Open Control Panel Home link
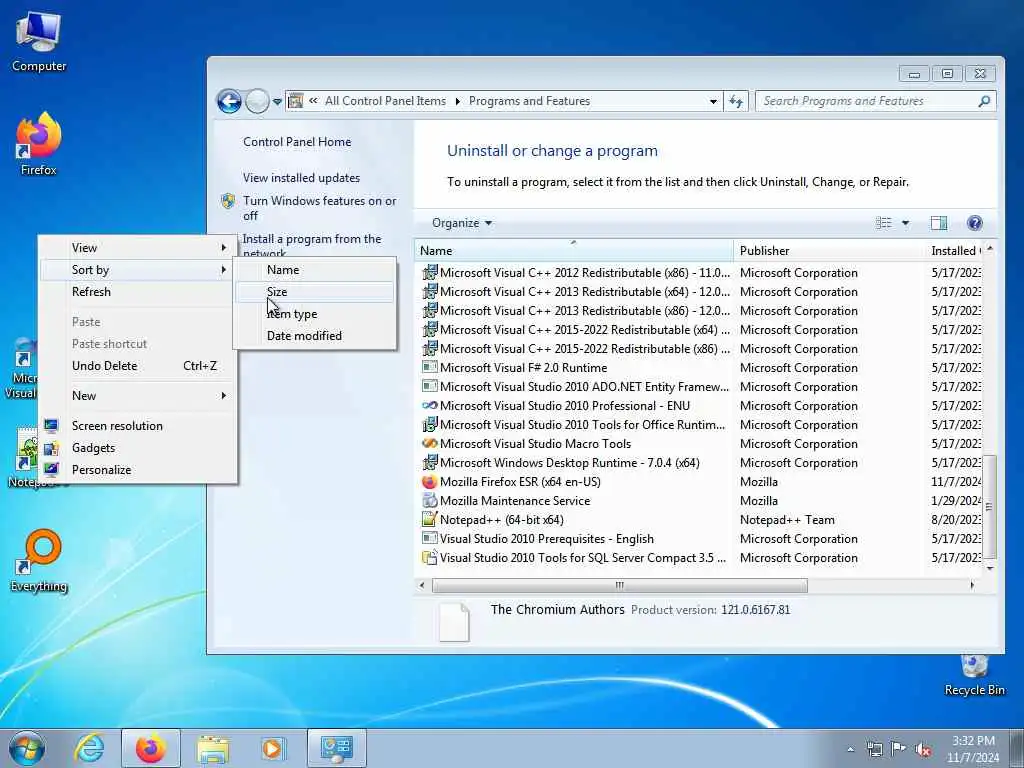 tap(297, 142)
